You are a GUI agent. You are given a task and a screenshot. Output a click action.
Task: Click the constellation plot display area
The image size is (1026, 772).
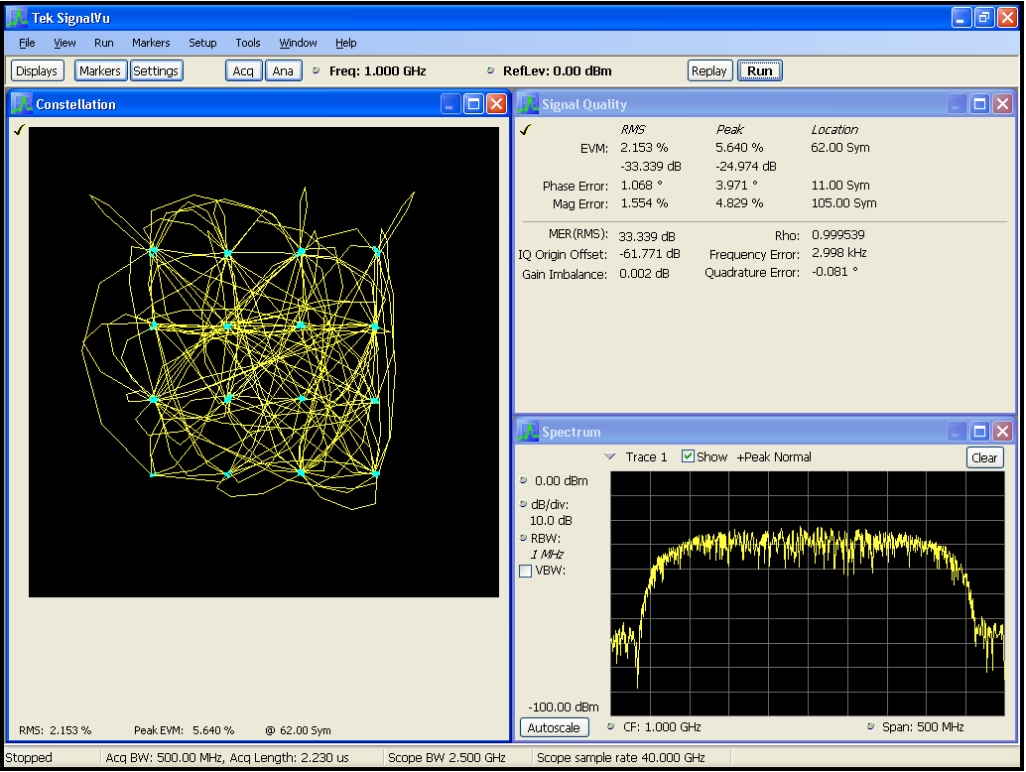point(264,362)
